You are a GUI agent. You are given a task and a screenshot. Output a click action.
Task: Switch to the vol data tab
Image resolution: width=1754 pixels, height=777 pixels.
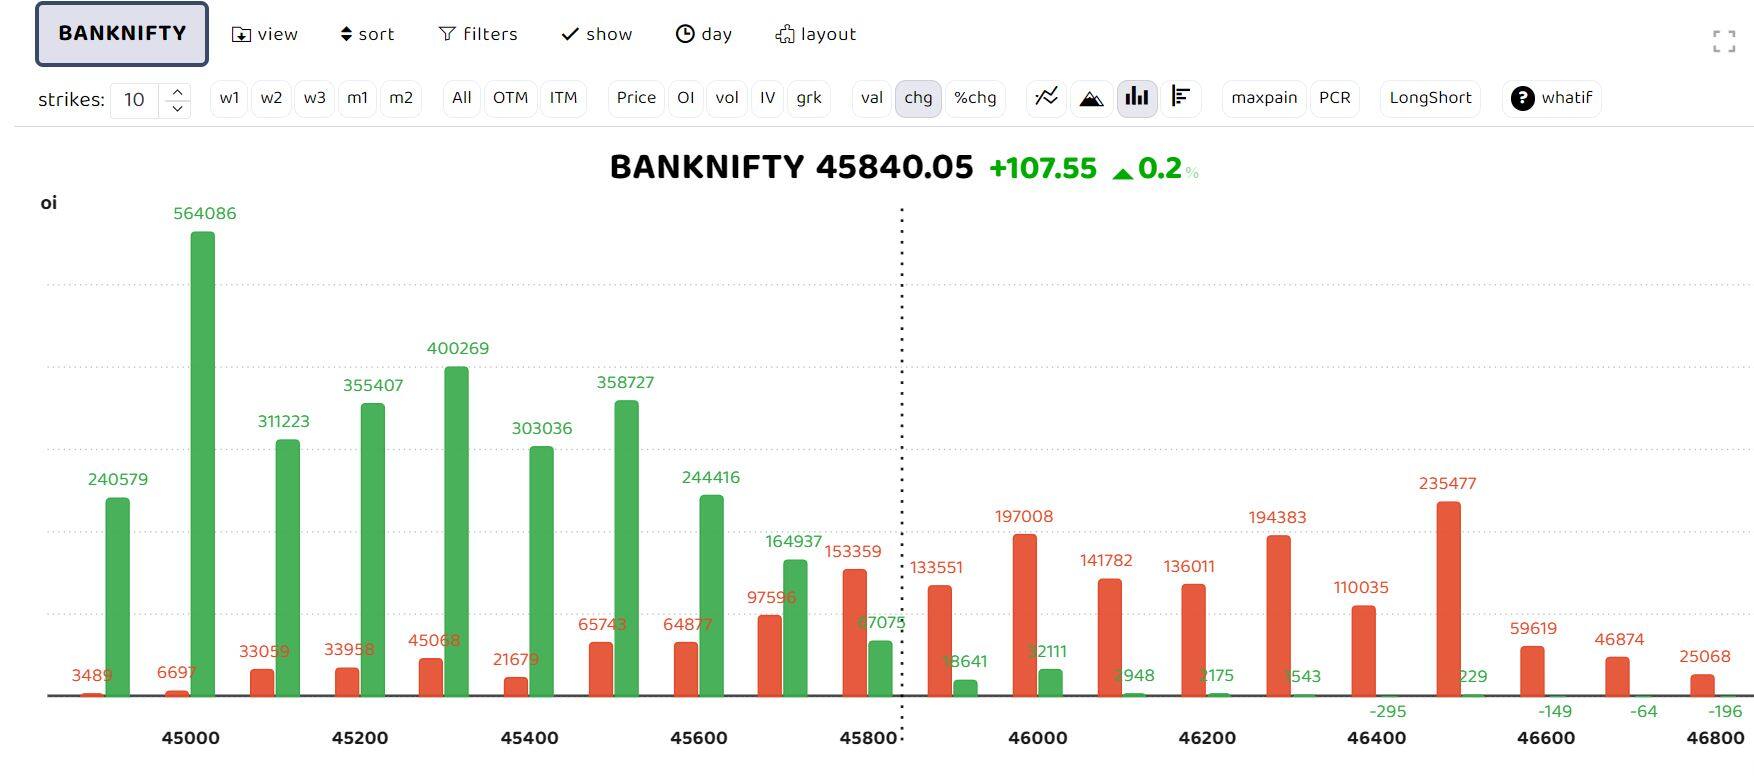(727, 98)
